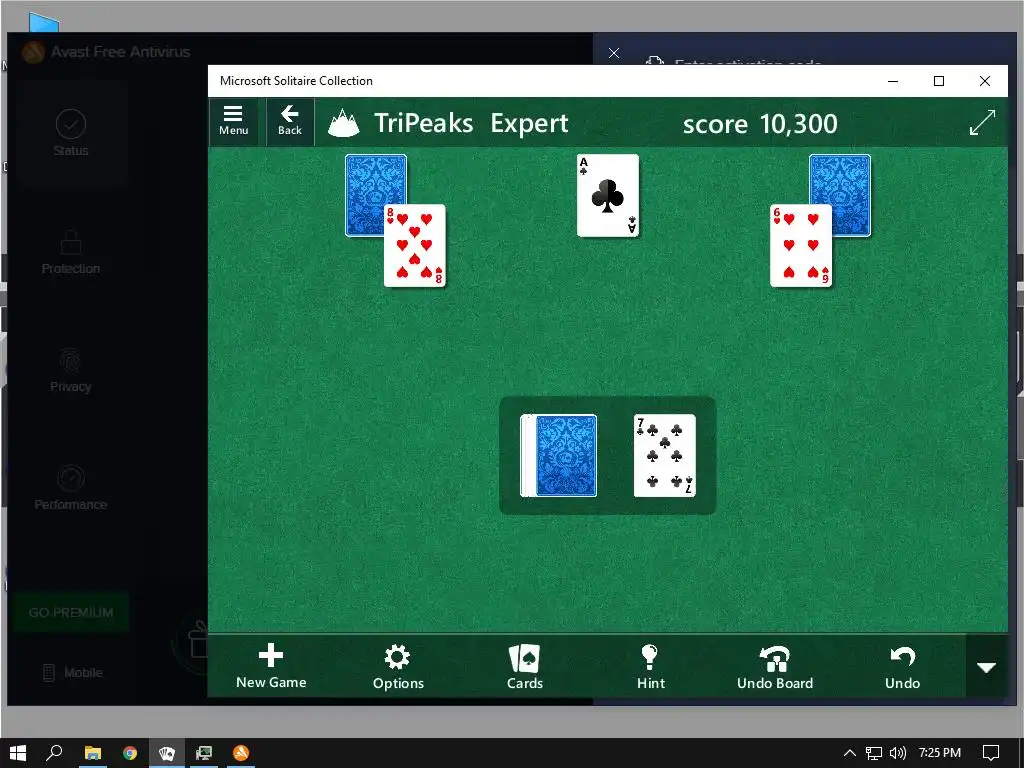Screen dimensions: 1024x768
Task: Launch Chrome from the taskbar
Action: 130,753
